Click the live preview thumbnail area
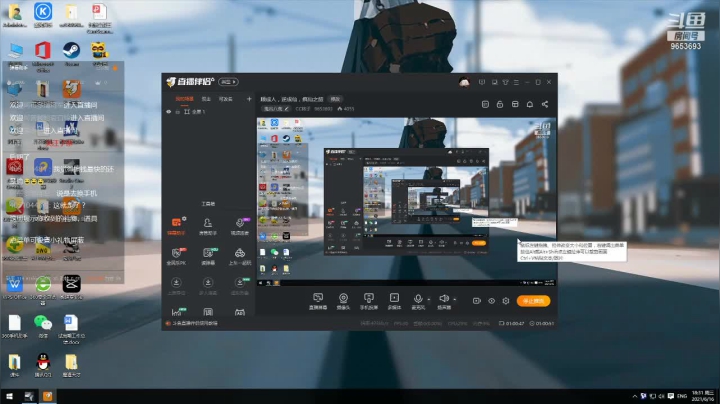 [406, 202]
